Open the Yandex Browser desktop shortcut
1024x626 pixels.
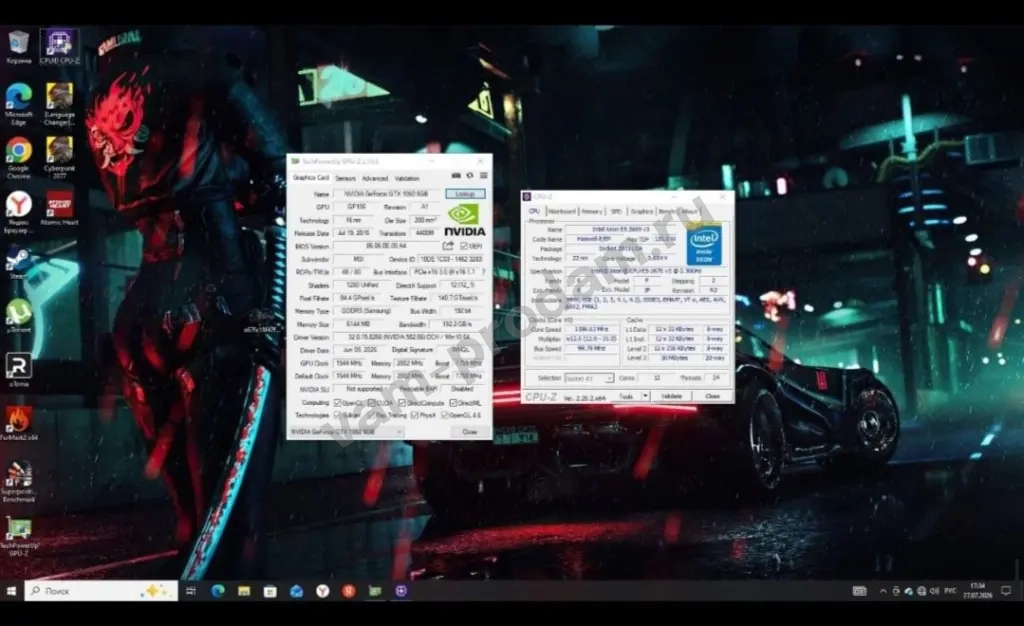[x=18, y=212]
